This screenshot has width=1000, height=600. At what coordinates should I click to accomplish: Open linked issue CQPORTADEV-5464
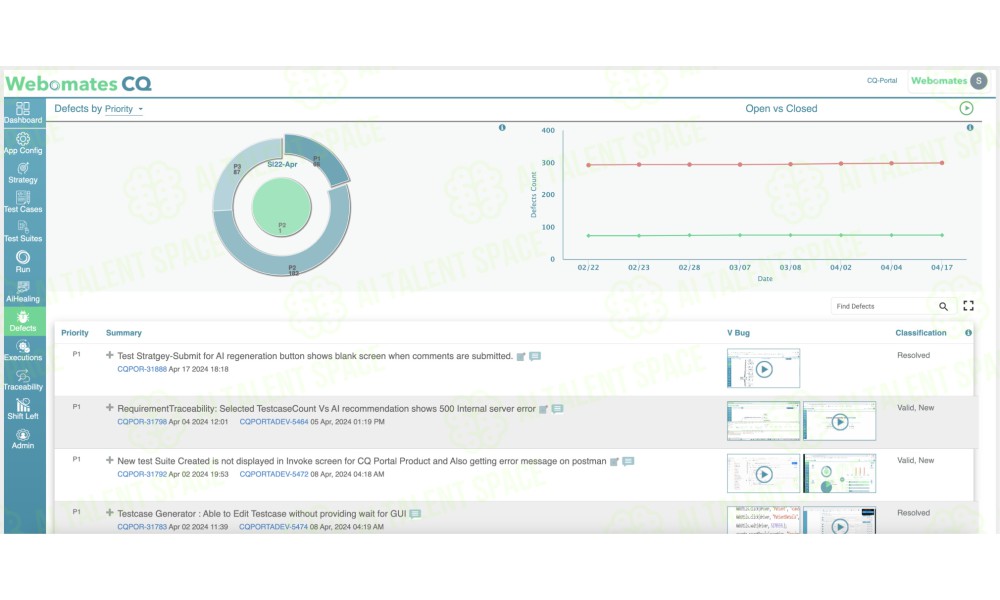coord(274,422)
